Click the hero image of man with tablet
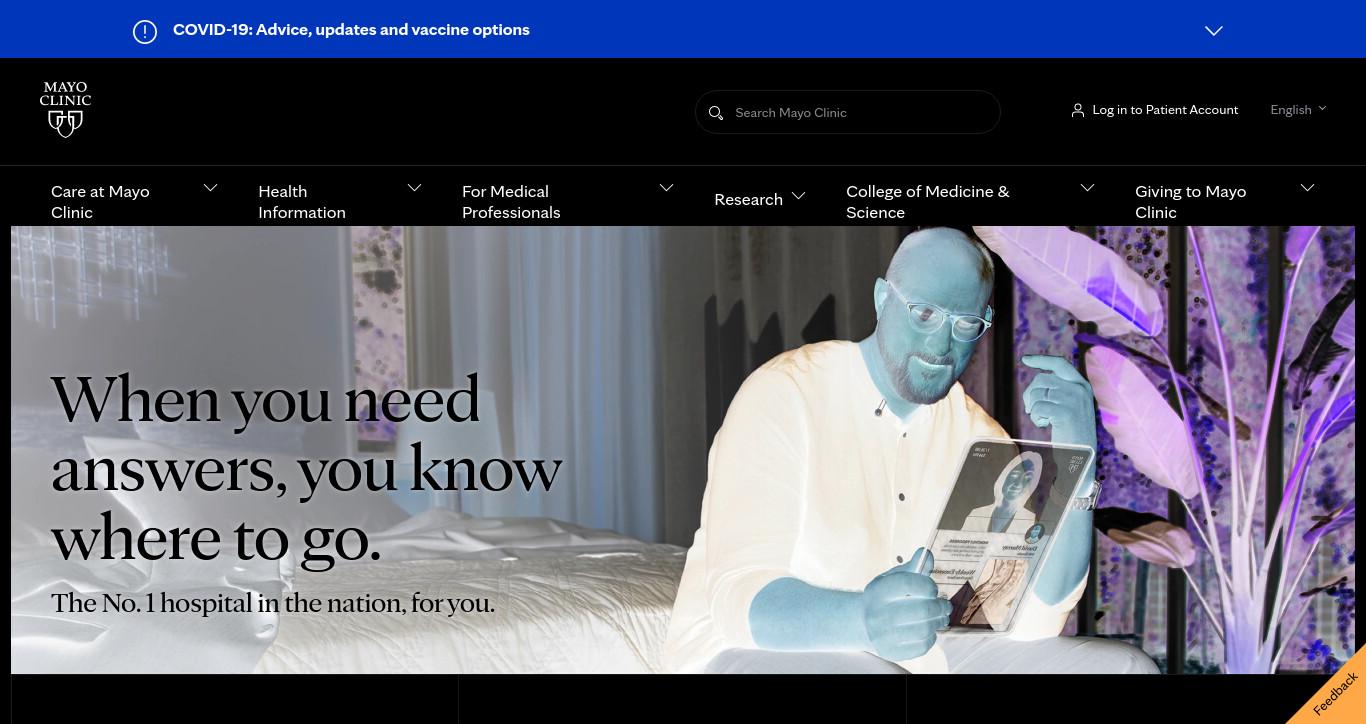Screen dimensions: 1366x724 [683, 450]
